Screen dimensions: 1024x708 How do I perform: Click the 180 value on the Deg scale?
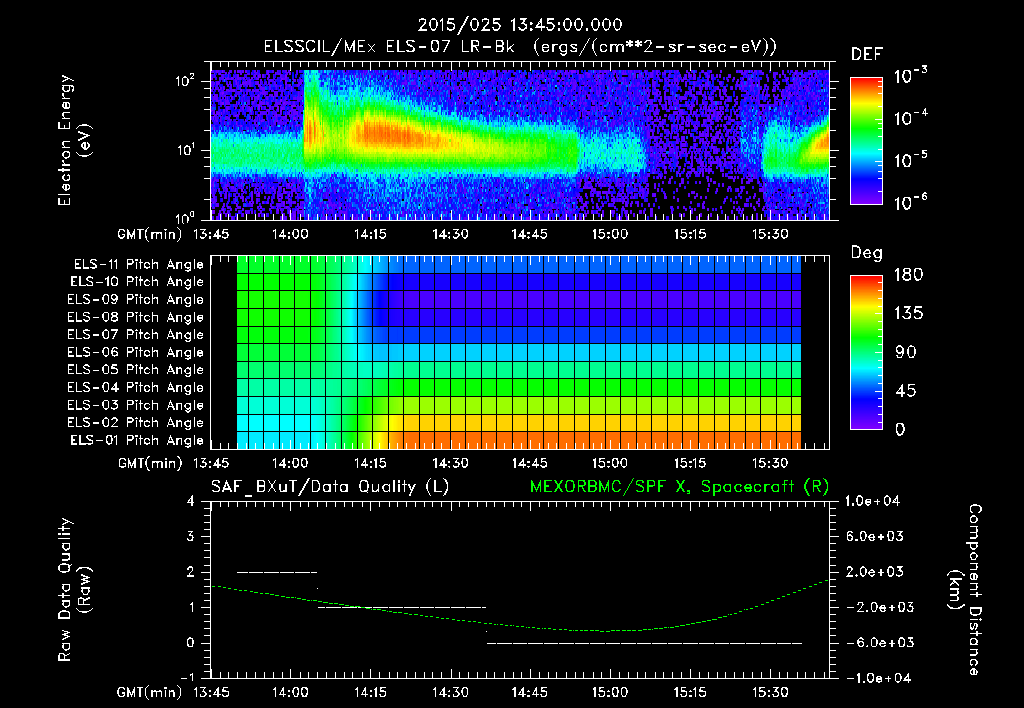[x=908, y=275]
